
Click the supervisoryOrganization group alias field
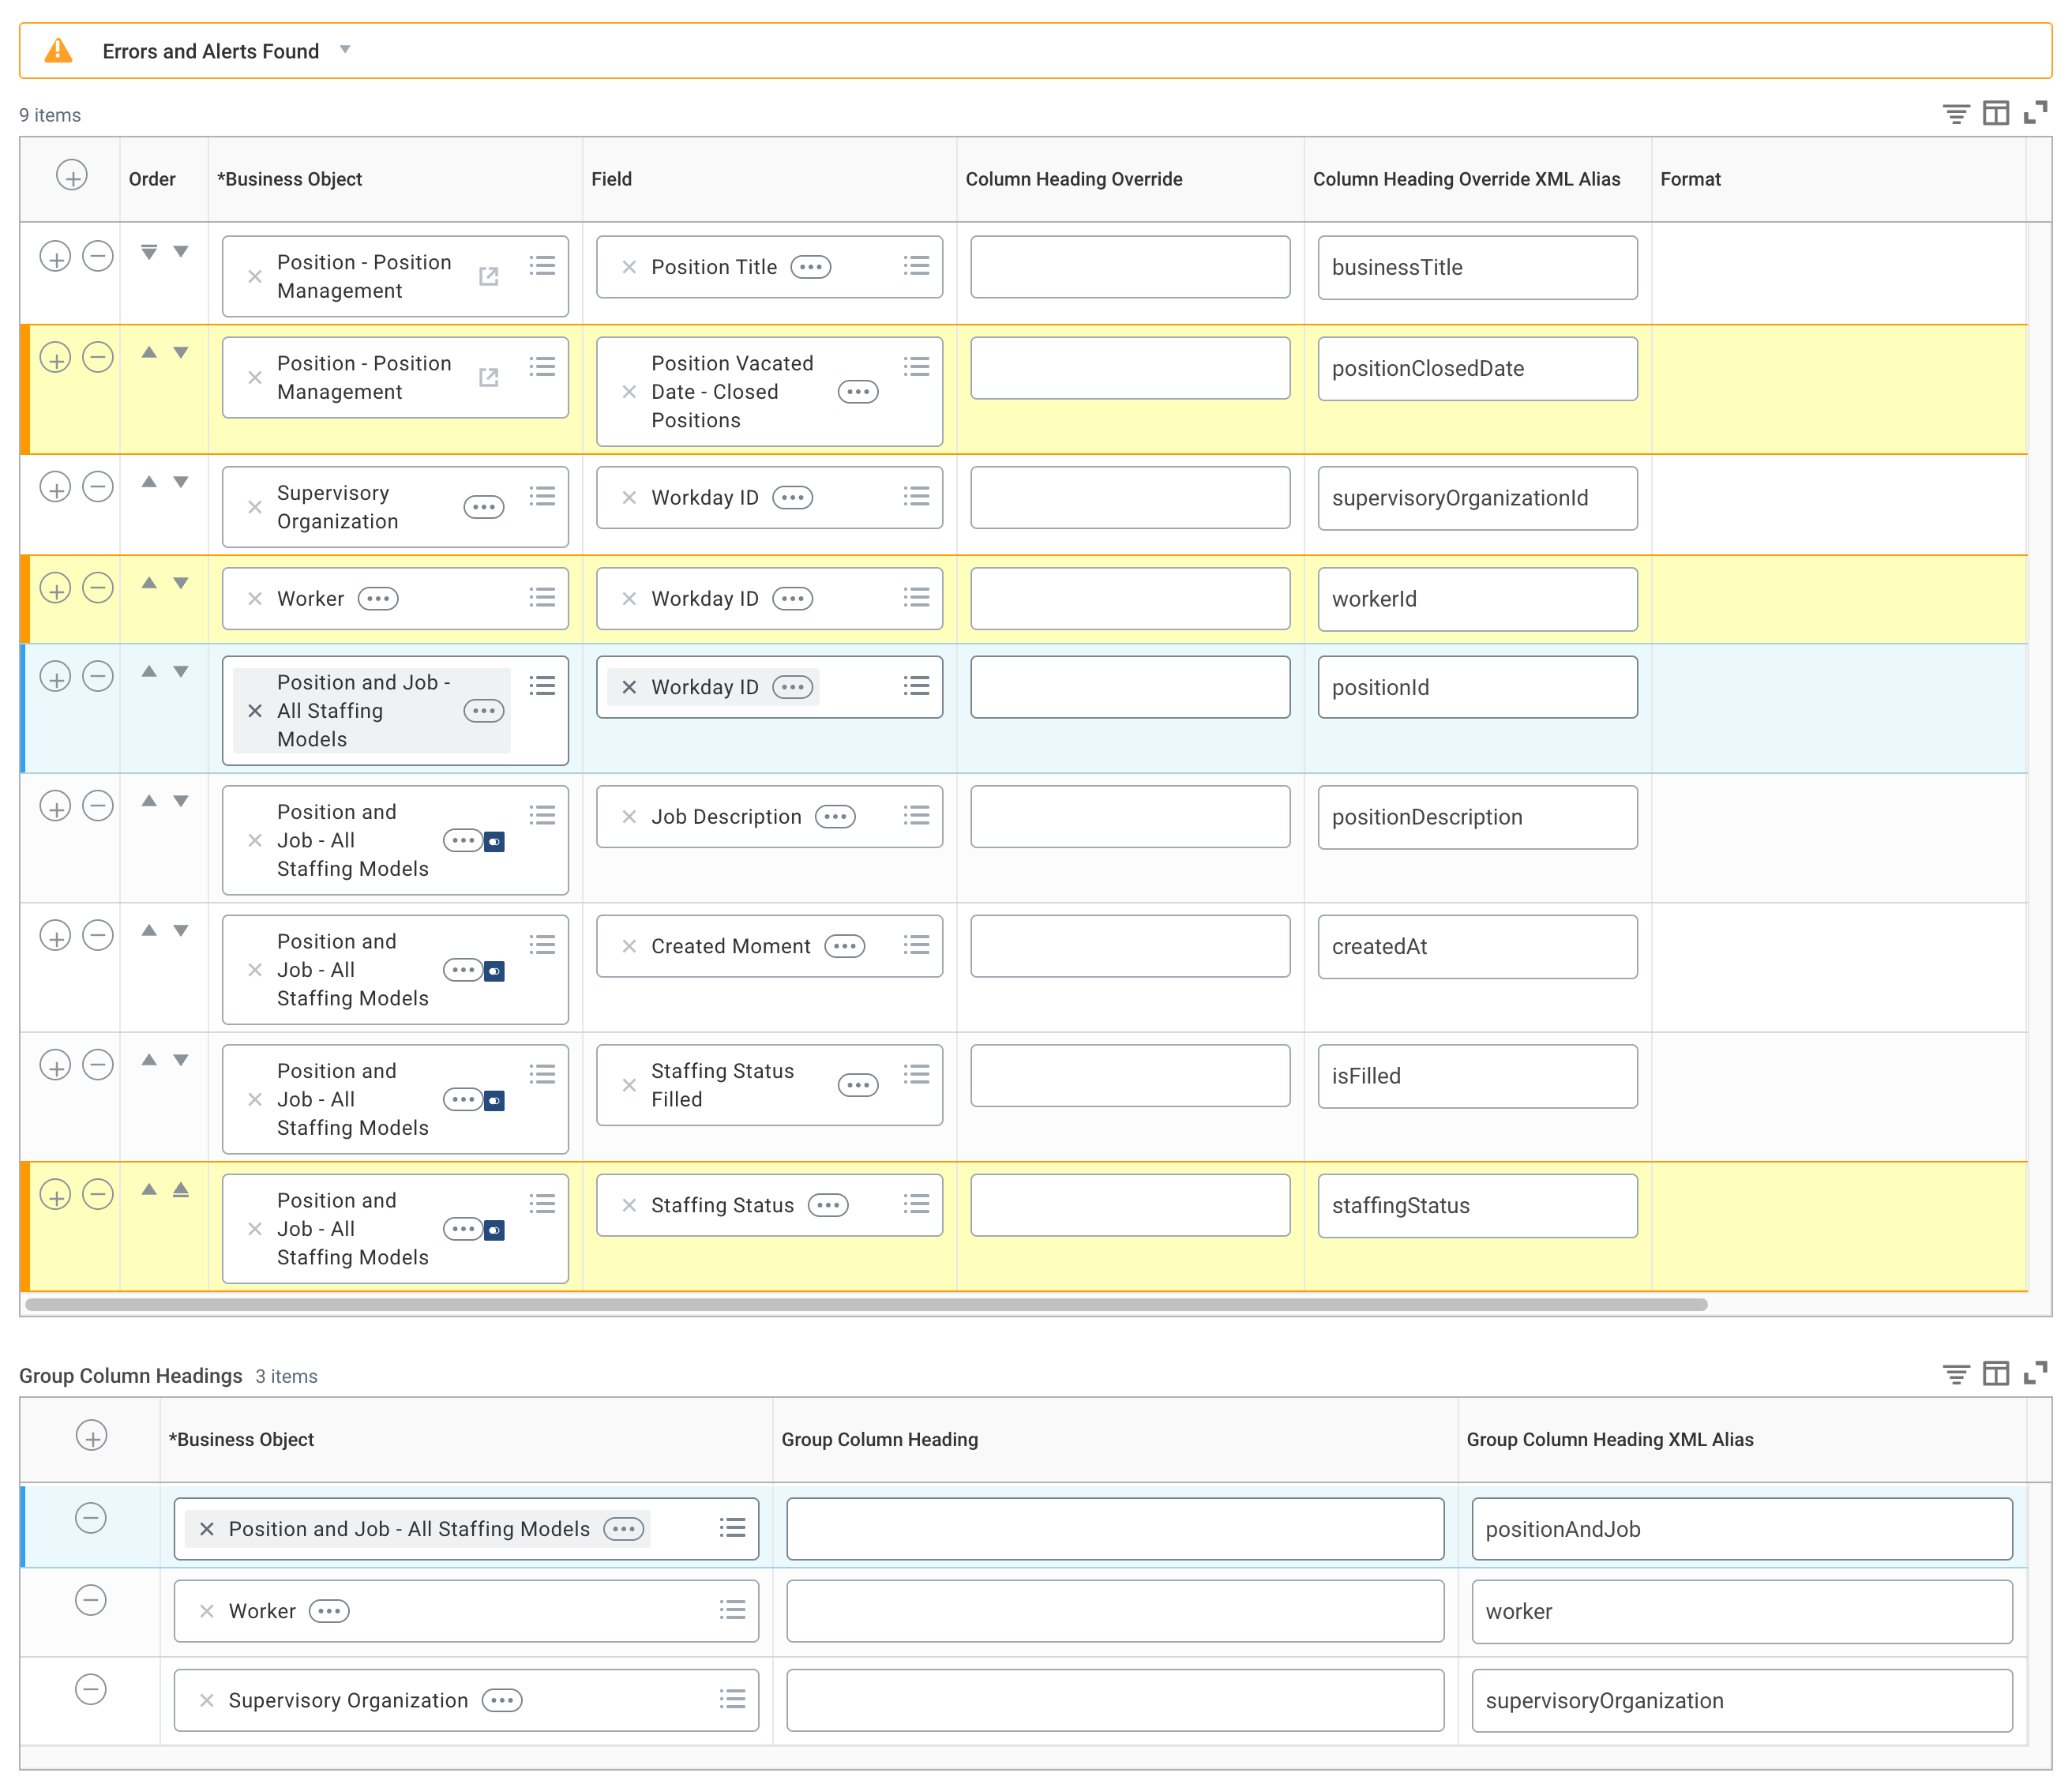[1741, 1700]
